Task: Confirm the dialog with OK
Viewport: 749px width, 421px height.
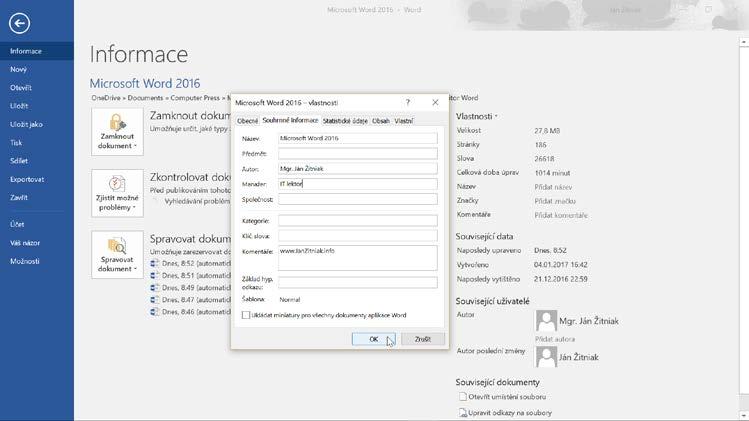Action: click(374, 339)
